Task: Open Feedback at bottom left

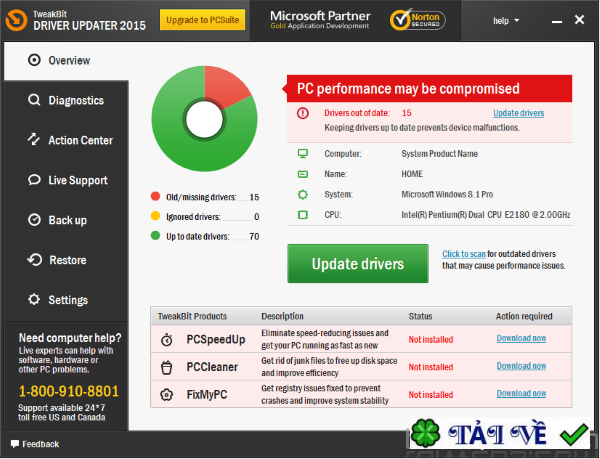Action: click(x=35, y=444)
